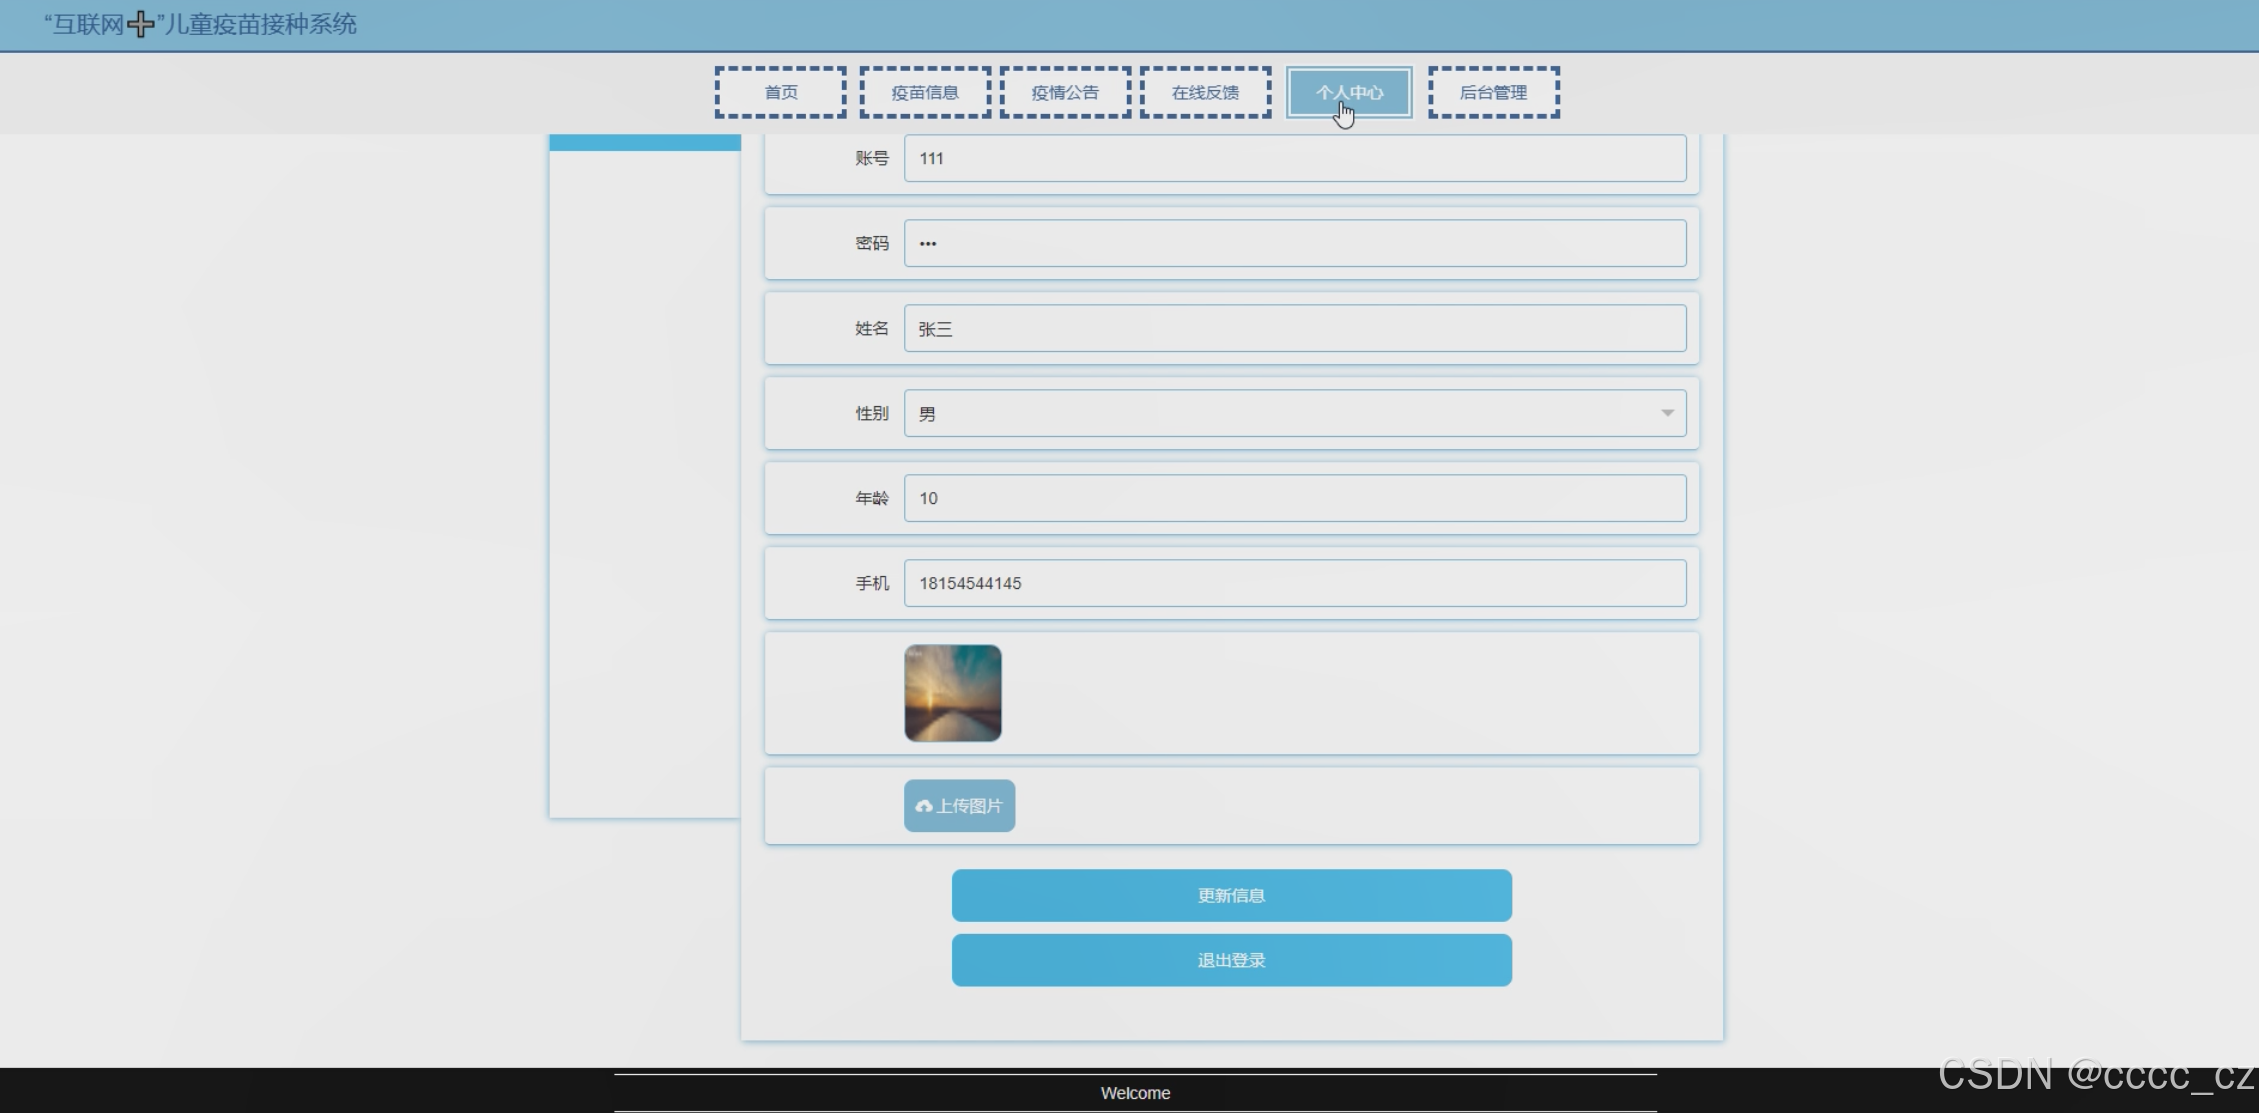
Task: Go to 疫苗信息 tab
Action: click(x=924, y=93)
